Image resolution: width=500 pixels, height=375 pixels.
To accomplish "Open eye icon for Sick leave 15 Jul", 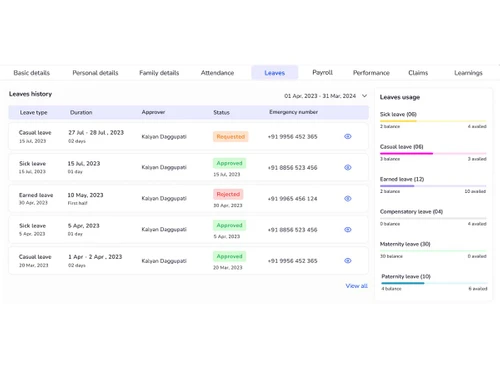I will tap(348, 167).
